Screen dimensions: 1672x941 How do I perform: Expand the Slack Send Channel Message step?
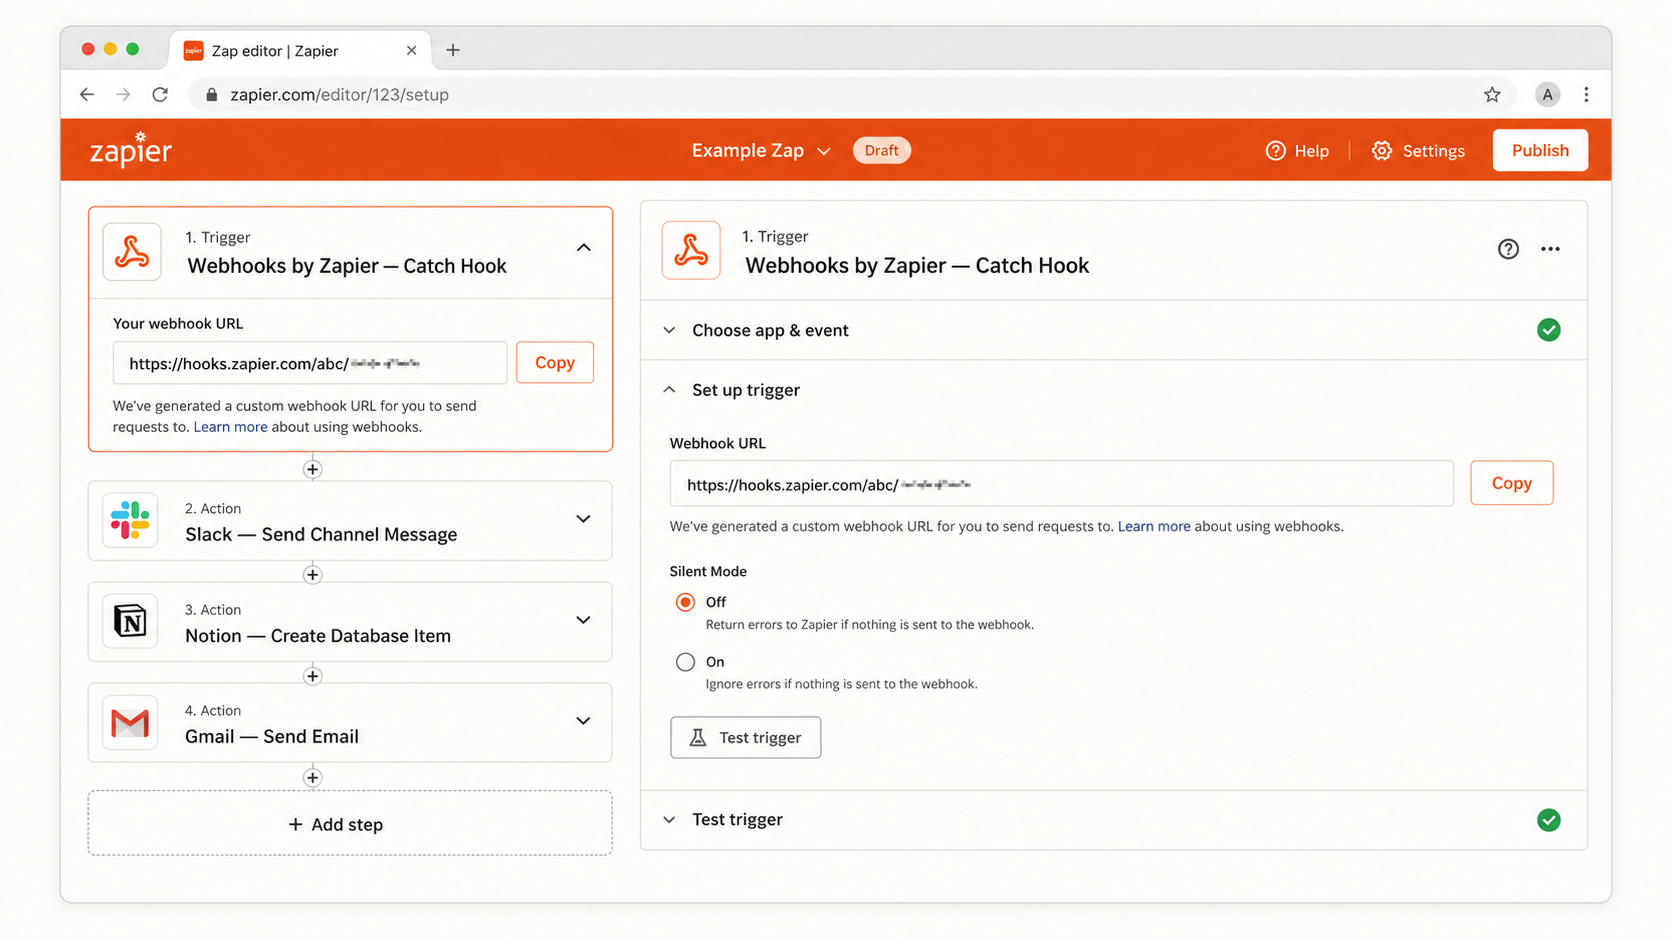click(x=583, y=519)
